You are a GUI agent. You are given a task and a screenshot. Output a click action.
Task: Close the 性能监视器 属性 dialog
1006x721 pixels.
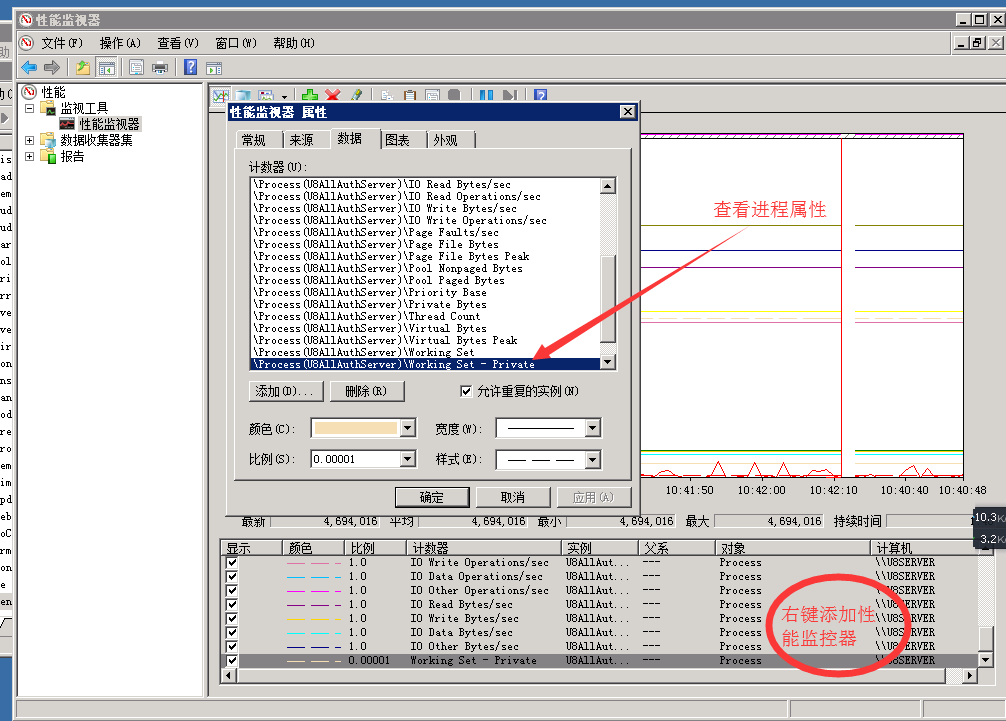point(627,112)
